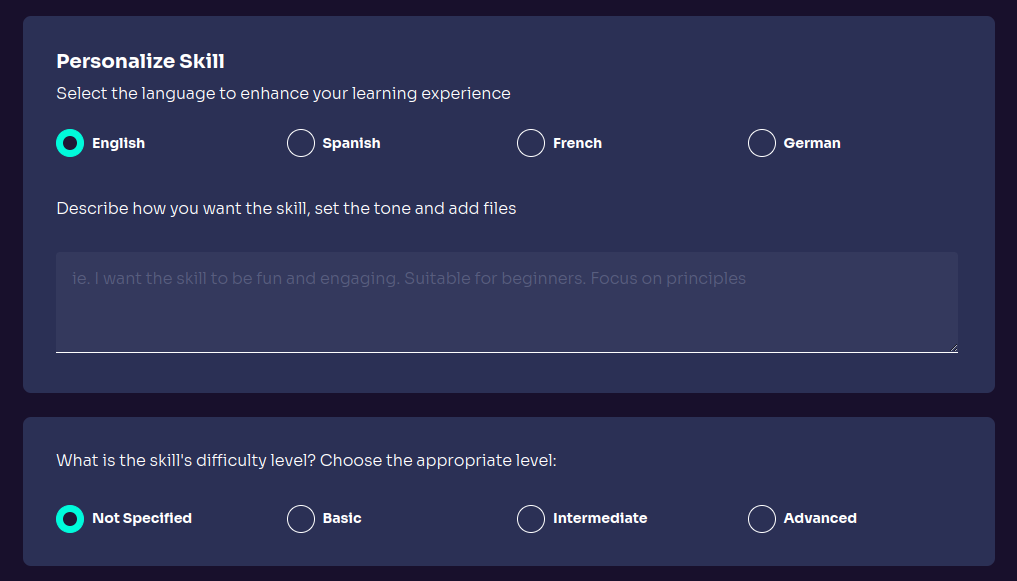Choose Spanish as the skill language
The height and width of the screenshot is (581, 1017).
301,143
